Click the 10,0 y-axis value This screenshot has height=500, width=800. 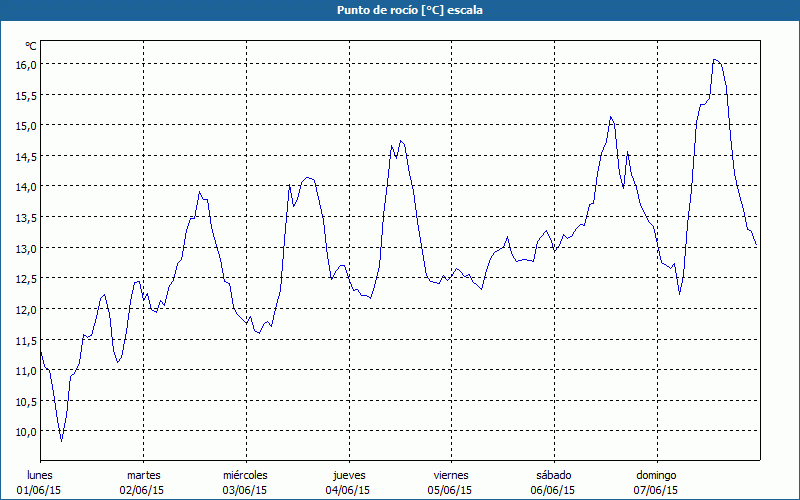pos(26,432)
